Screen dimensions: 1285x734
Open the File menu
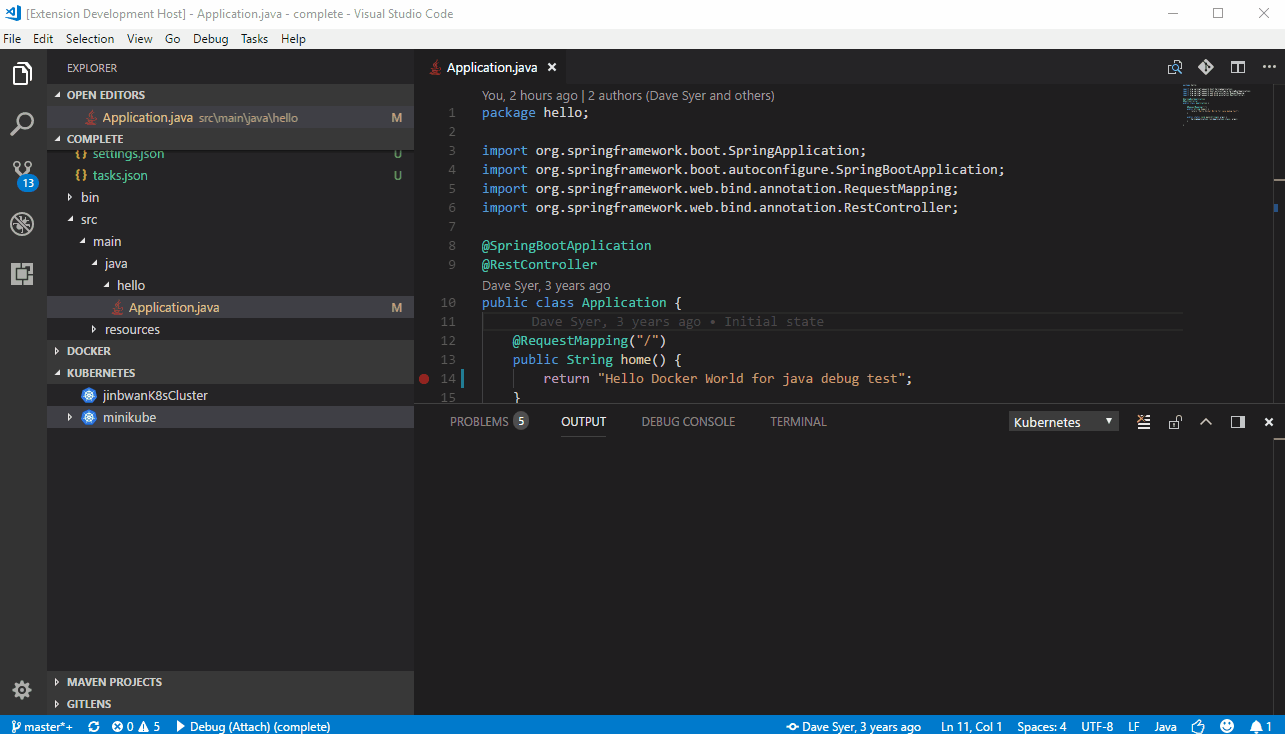(12, 39)
